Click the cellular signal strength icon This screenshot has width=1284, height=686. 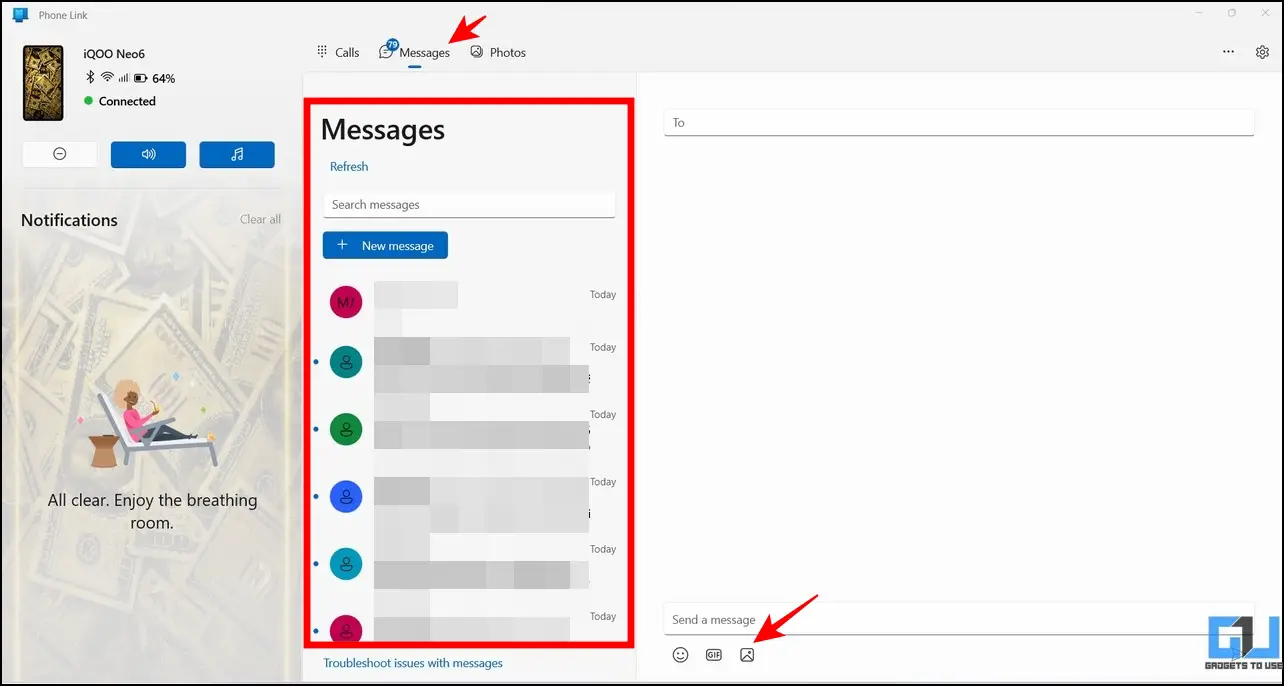[124, 78]
